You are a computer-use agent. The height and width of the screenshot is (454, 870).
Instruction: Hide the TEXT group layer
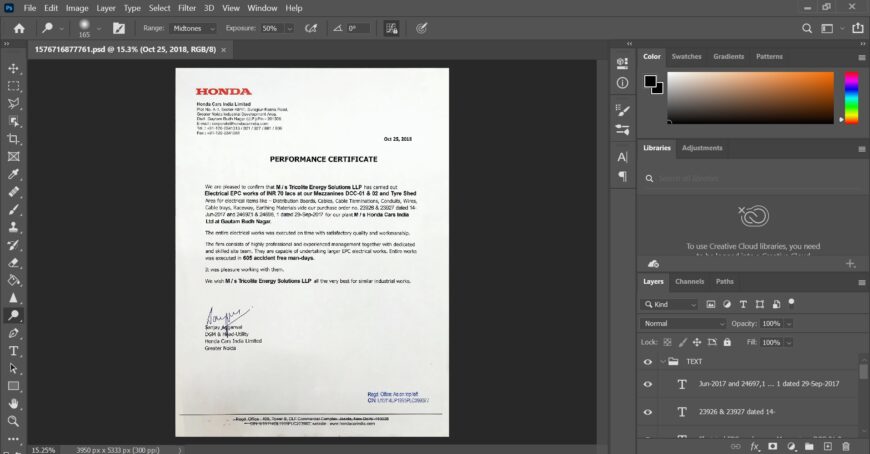pyautogui.click(x=648, y=362)
